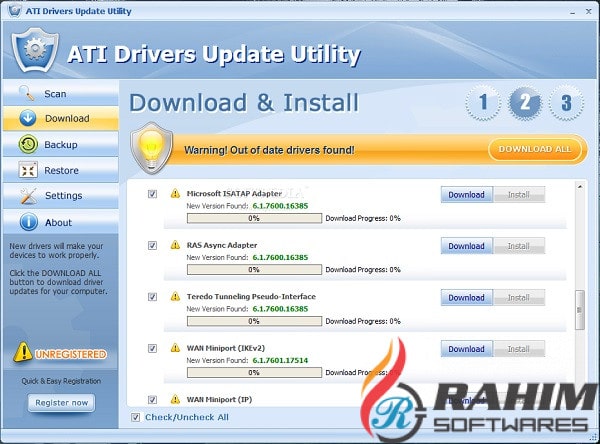Uncheck the WAN Miniport (IP) checkbox
600x444 pixels.
[x=152, y=400]
